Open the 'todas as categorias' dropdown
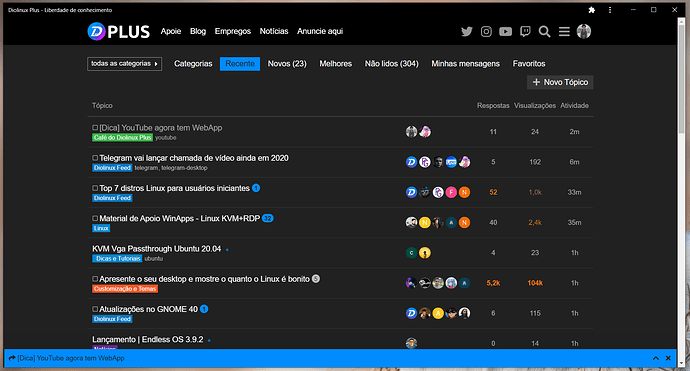The width and height of the screenshot is (690, 371). pyautogui.click(x=125, y=64)
